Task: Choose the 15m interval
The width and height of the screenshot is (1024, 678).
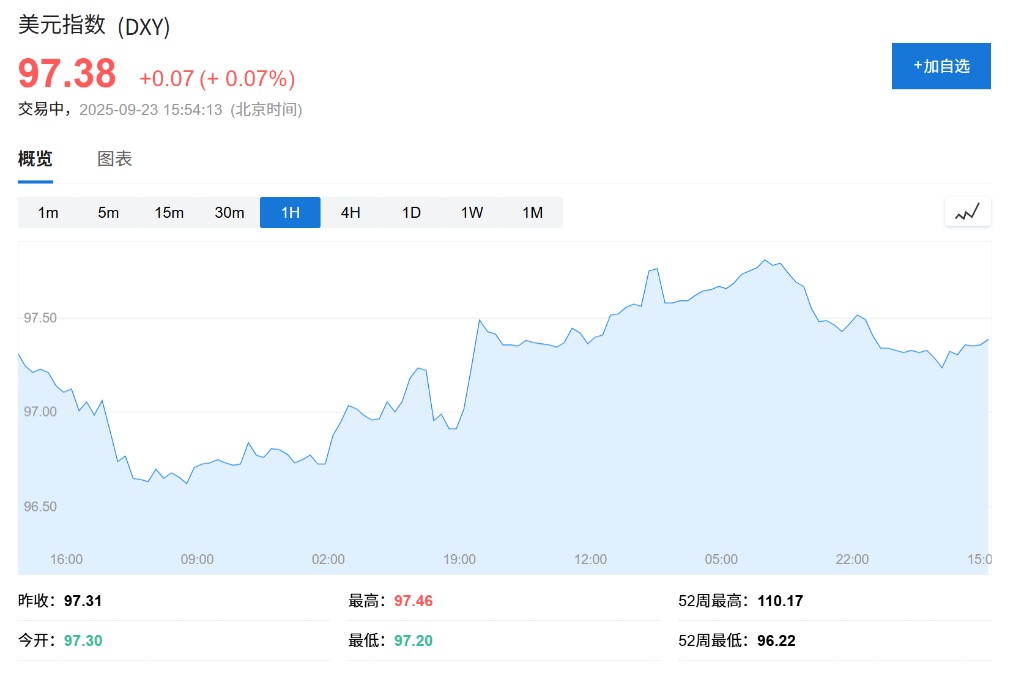Action: click(x=169, y=212)
